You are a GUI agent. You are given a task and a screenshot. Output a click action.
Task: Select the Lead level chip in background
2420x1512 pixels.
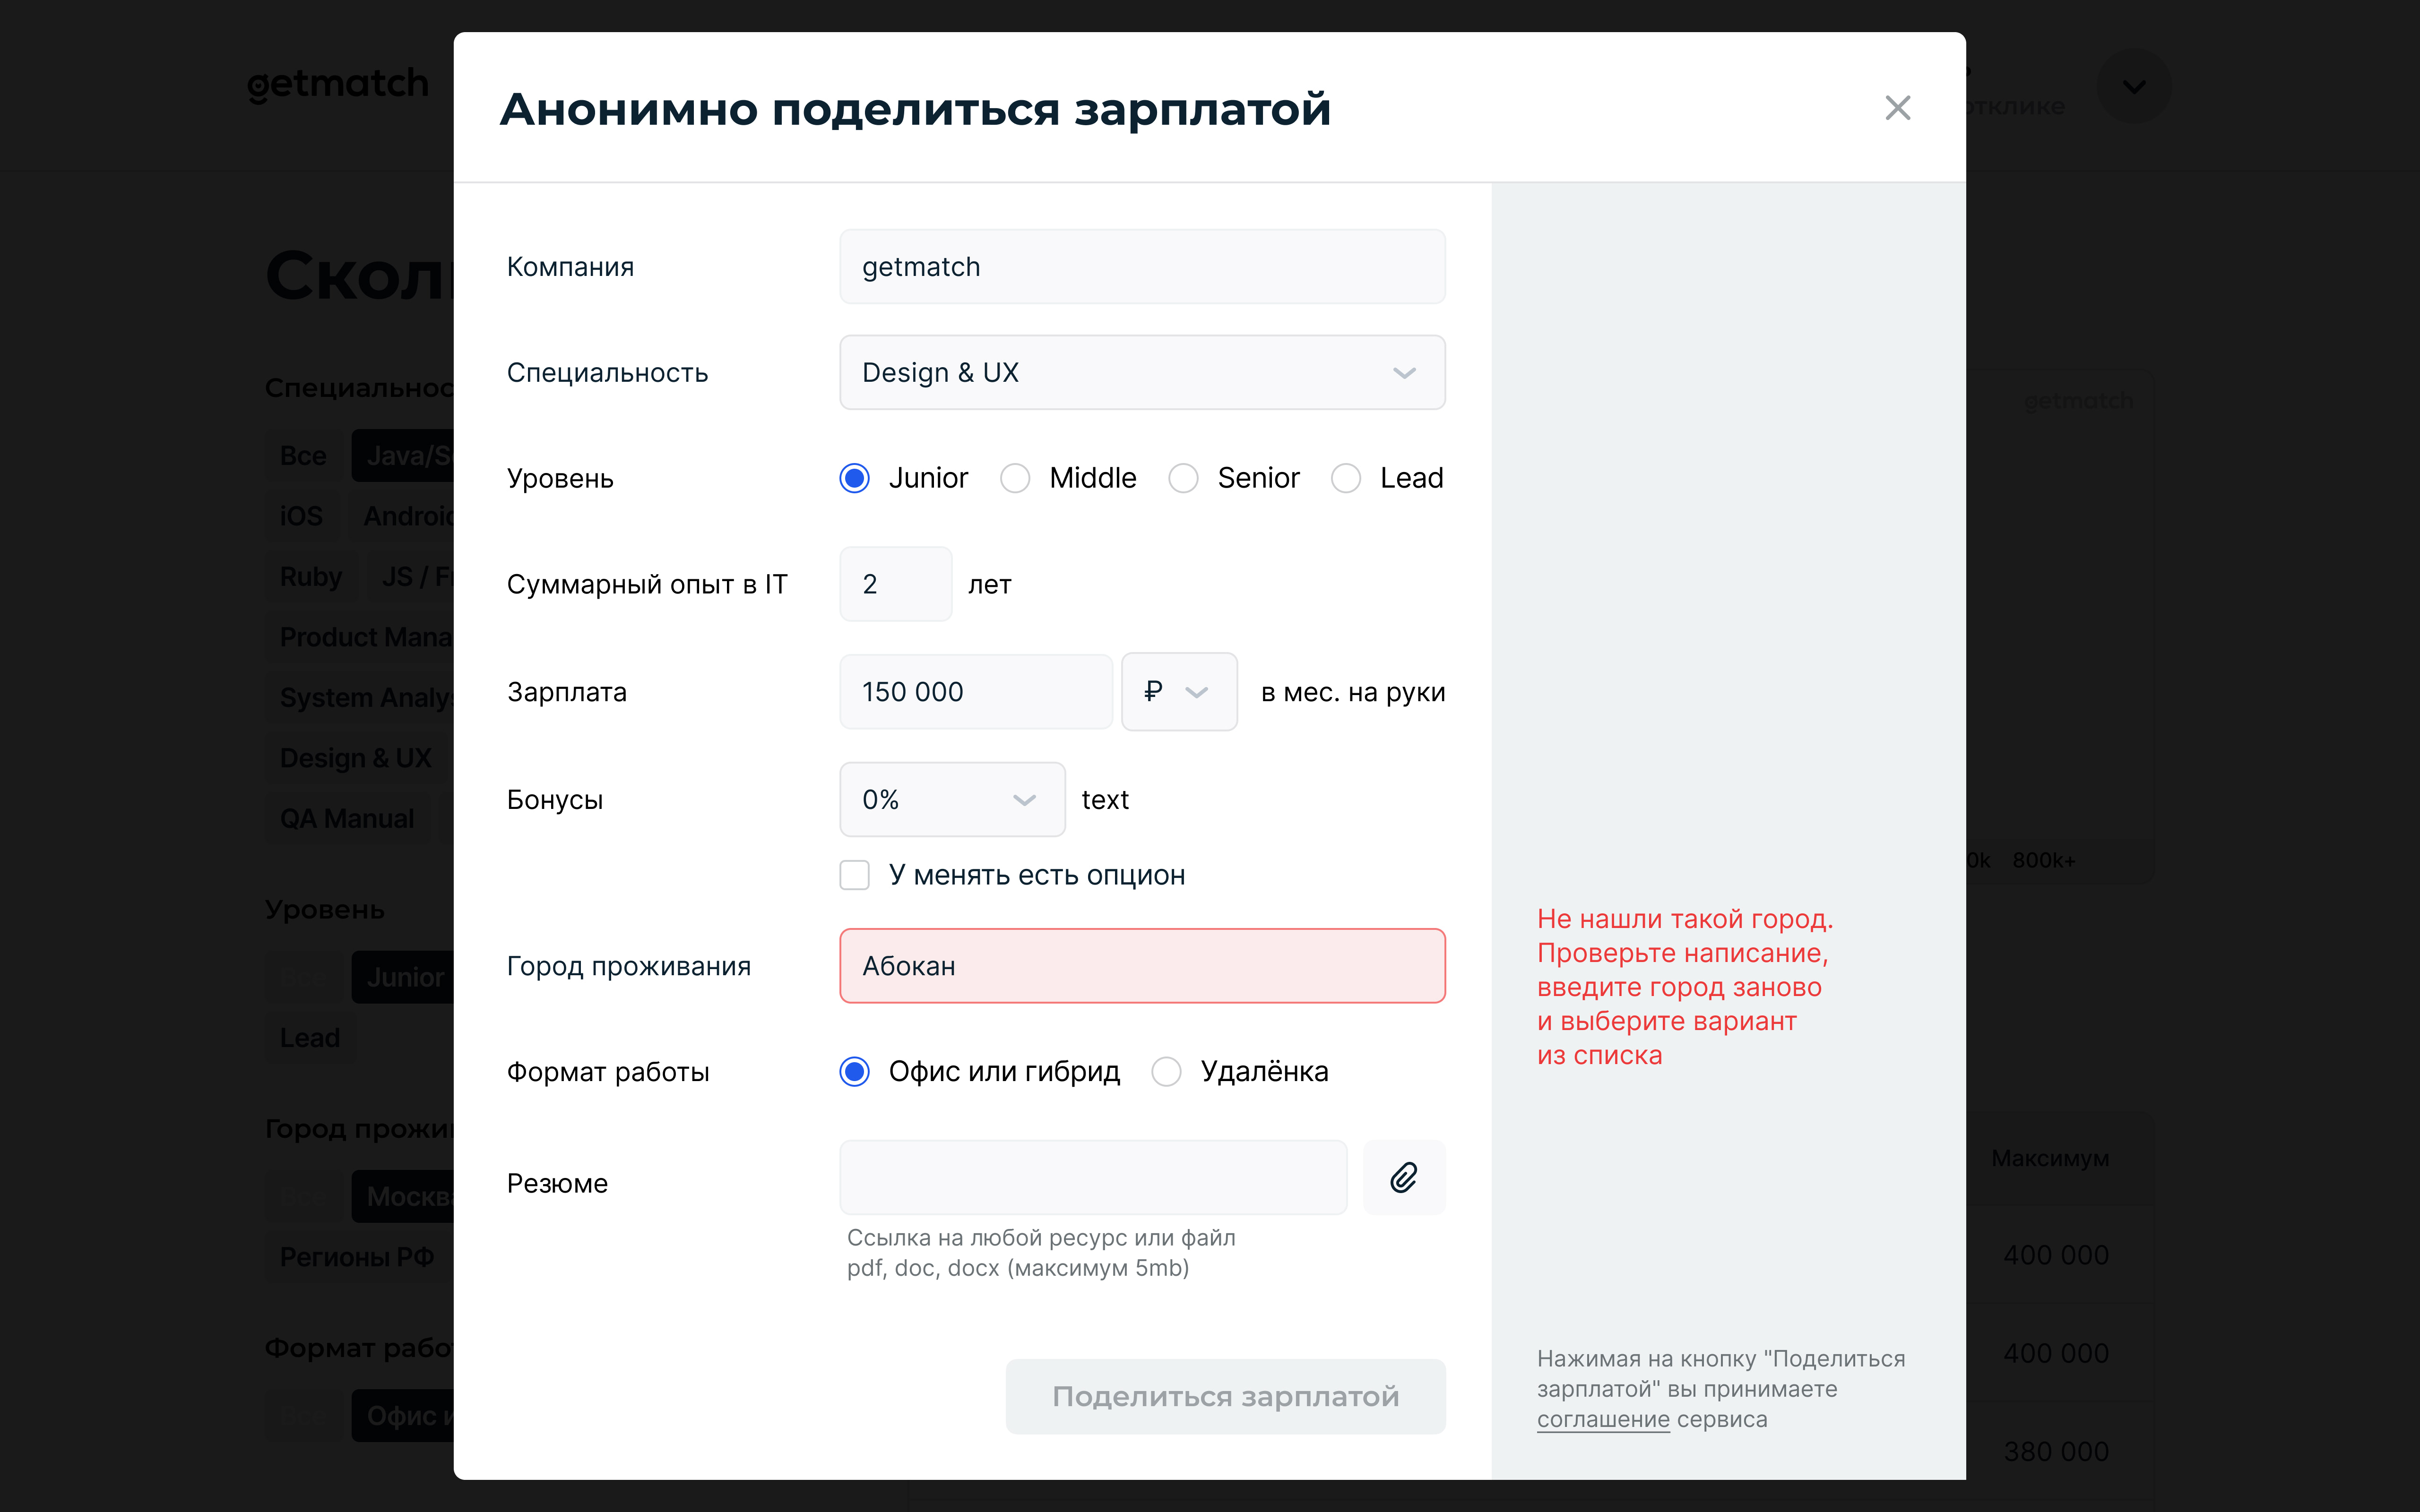(x=310, y=1038)
